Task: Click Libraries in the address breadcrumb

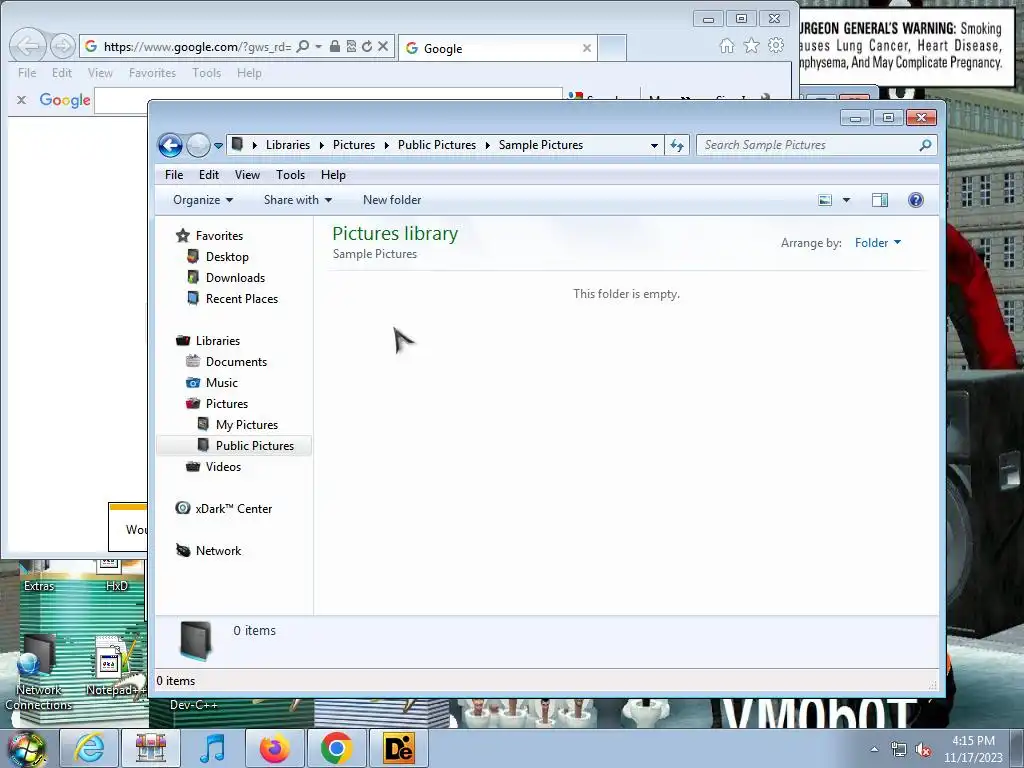Action: [x=288, y=145]
